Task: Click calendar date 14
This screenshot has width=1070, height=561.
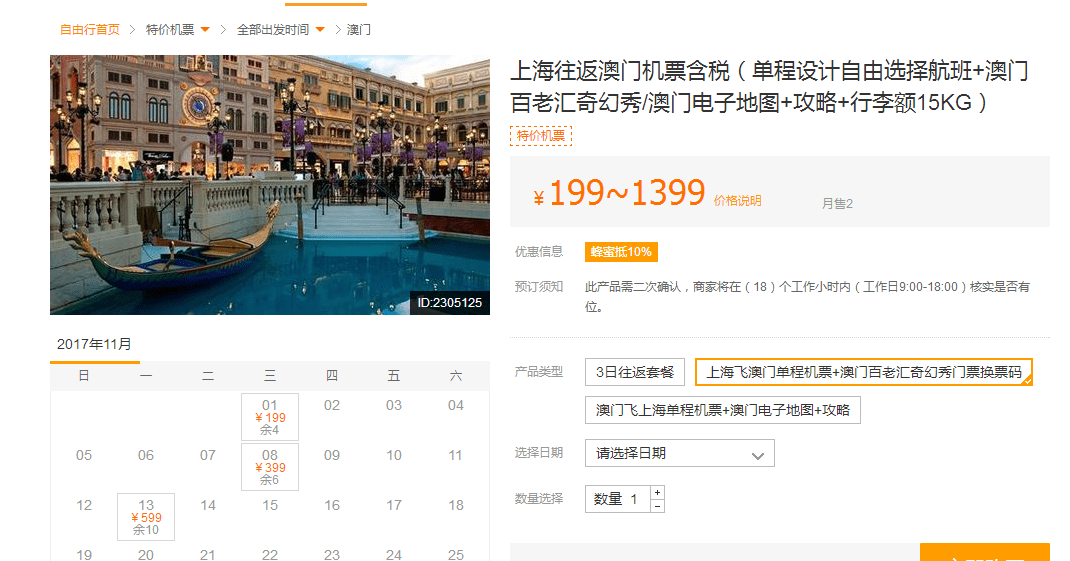Action: point(208,505)
